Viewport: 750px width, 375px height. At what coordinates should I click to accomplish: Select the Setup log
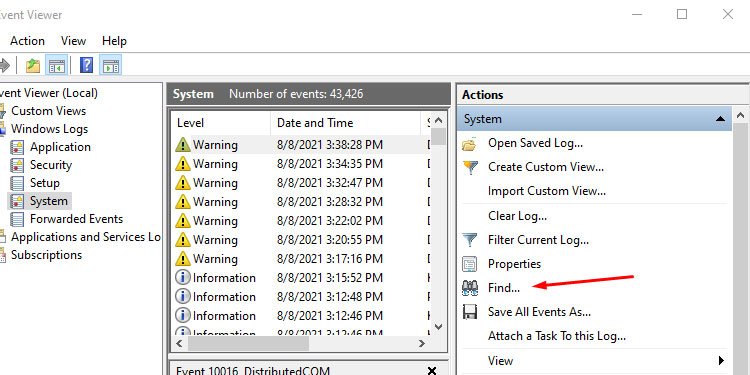coord(45,183)
